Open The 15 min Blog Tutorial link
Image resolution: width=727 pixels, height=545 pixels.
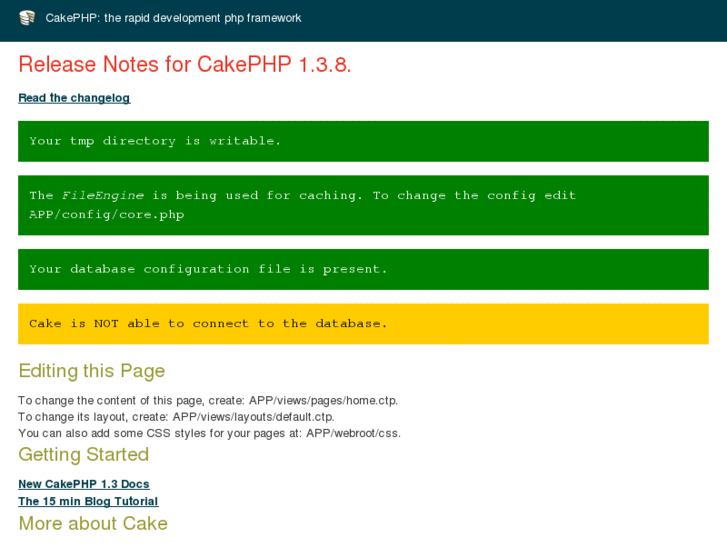point(88,501)
